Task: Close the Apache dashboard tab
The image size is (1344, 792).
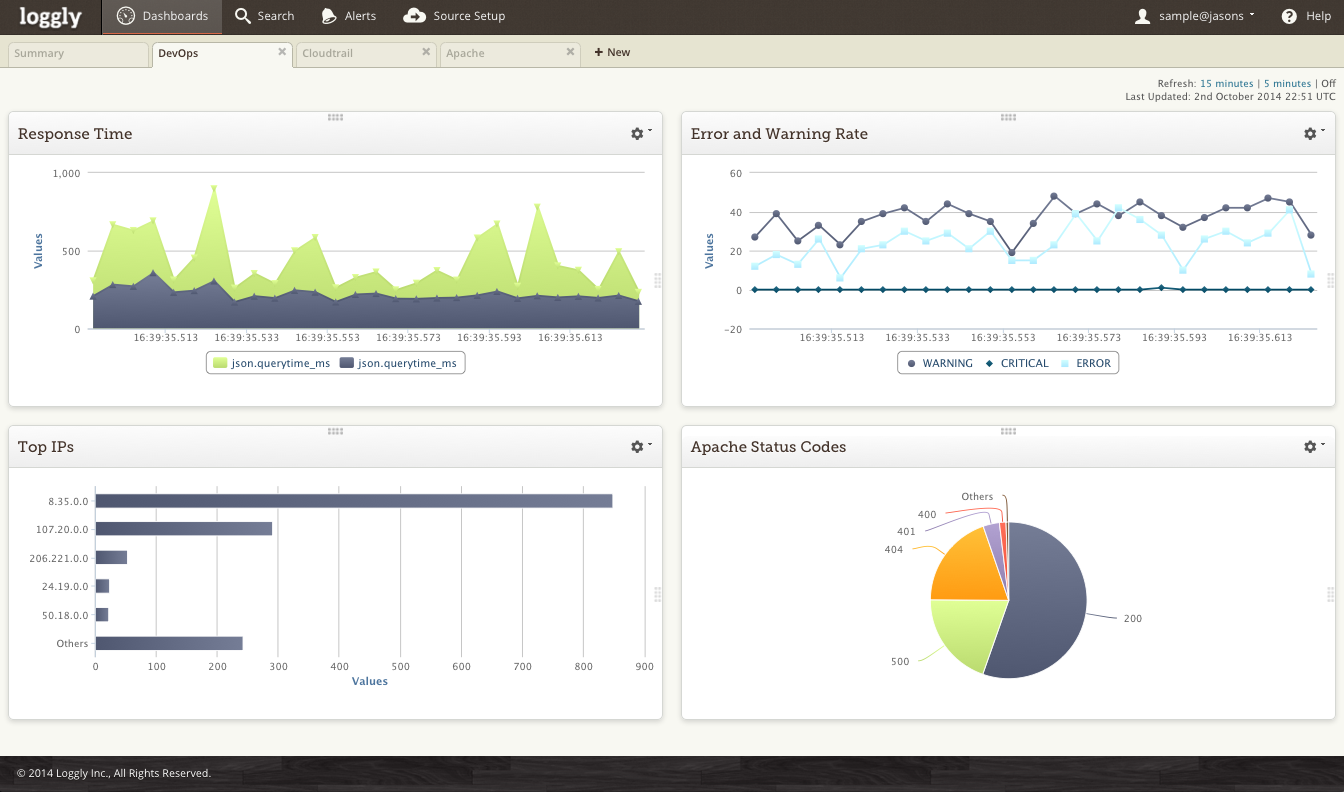Action: pos(570,52)
